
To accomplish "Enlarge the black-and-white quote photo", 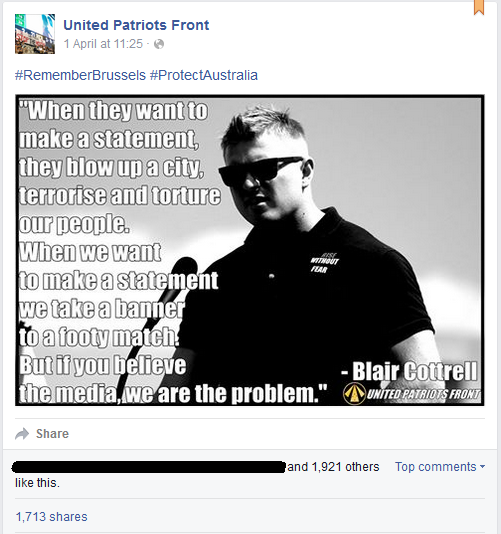I will (250, 250).
